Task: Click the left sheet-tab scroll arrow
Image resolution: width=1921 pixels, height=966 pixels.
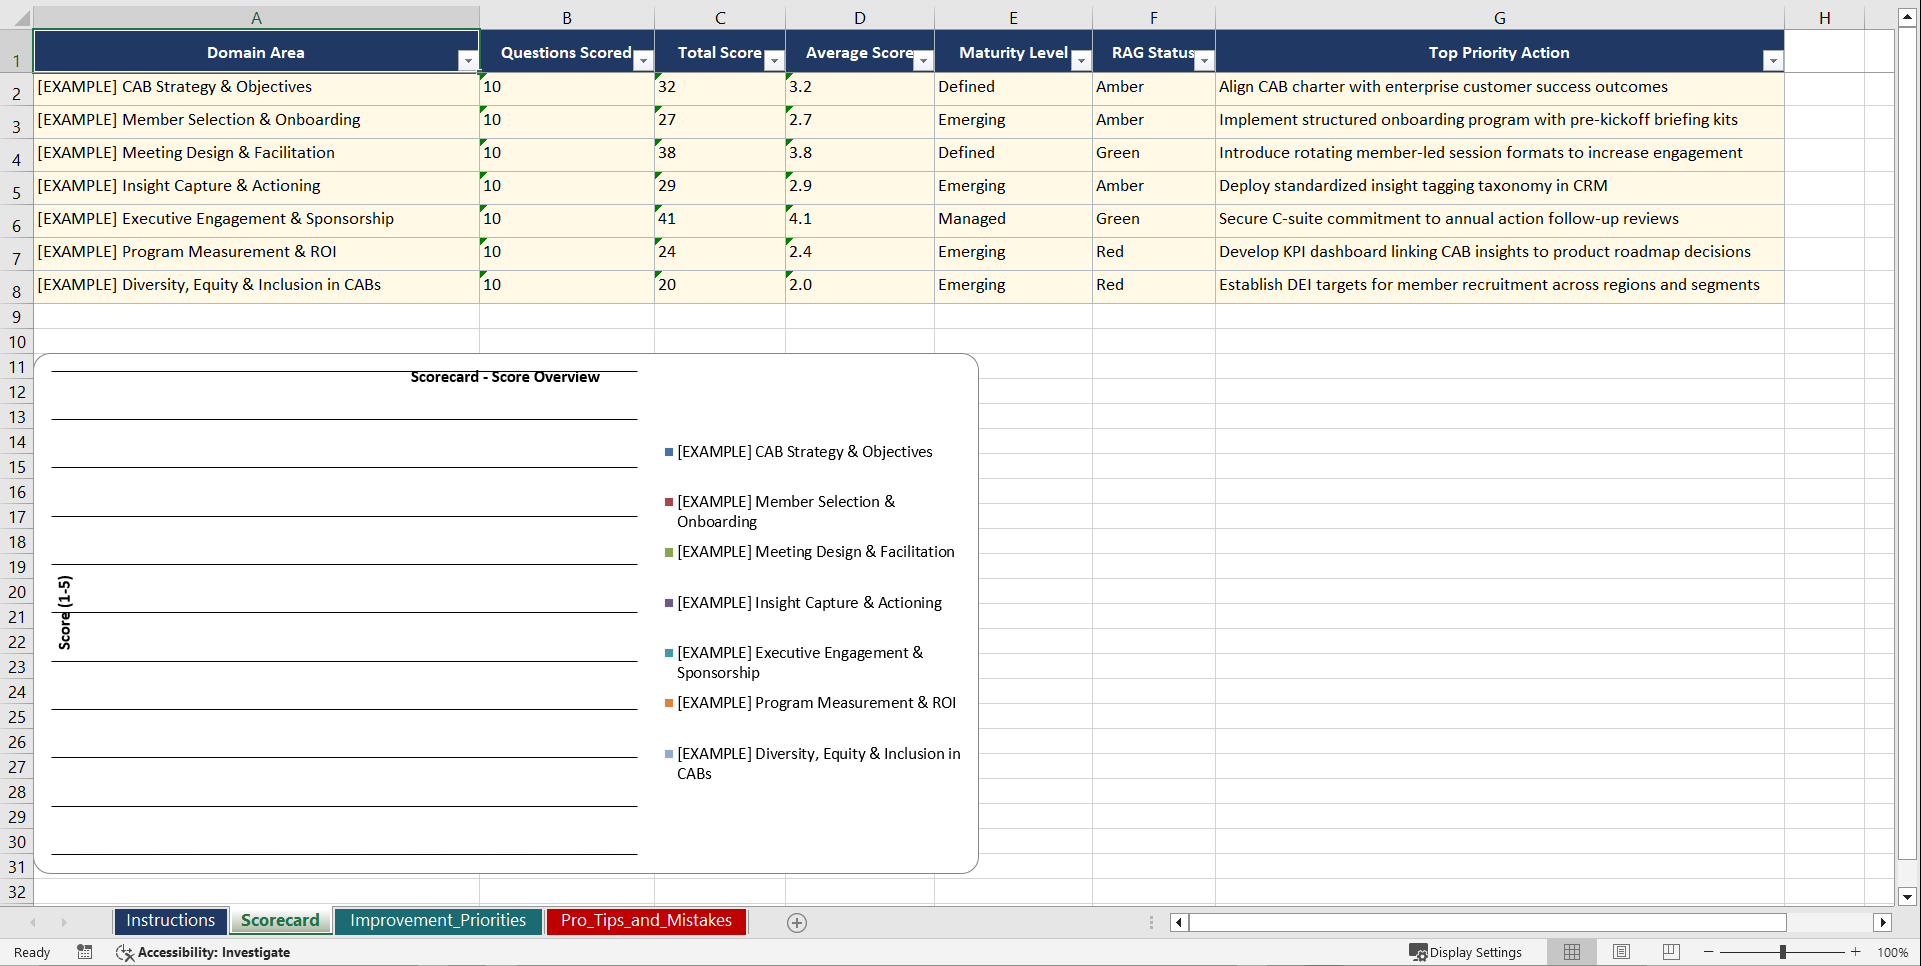Action: (x=33, y=922)
